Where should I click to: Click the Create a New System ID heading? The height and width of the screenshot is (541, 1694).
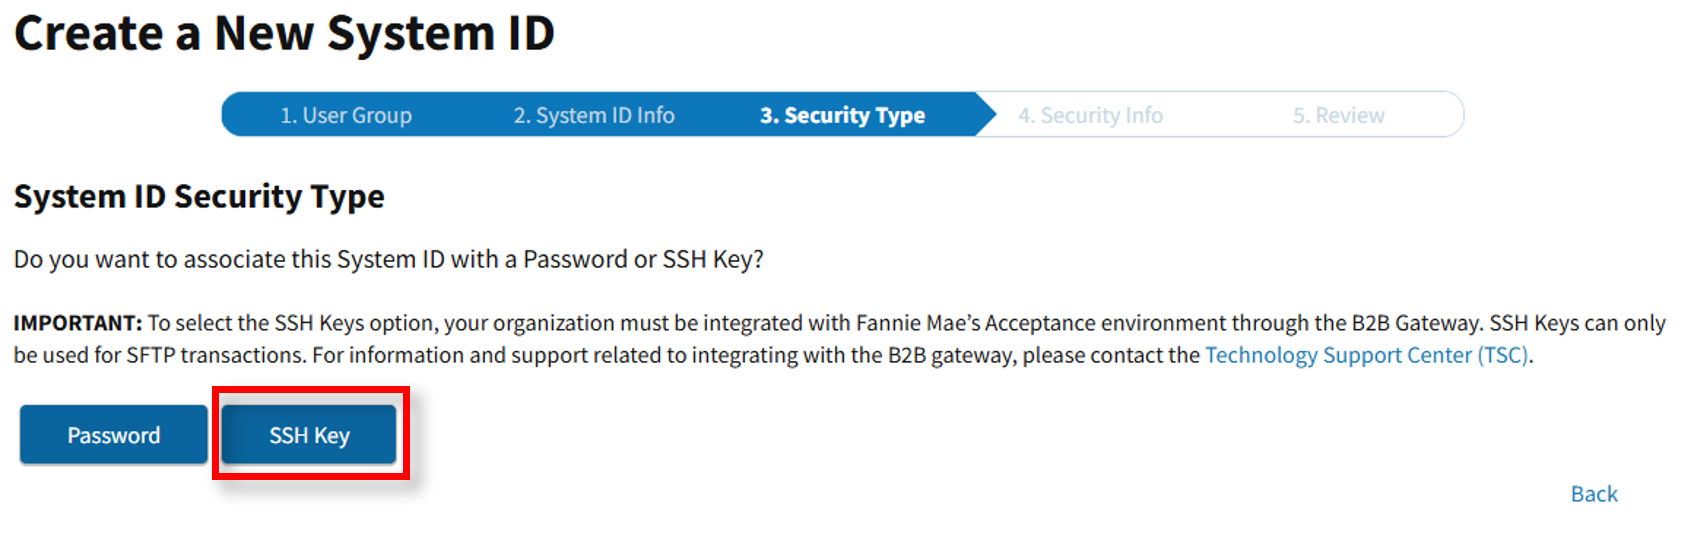pos(284,33)
